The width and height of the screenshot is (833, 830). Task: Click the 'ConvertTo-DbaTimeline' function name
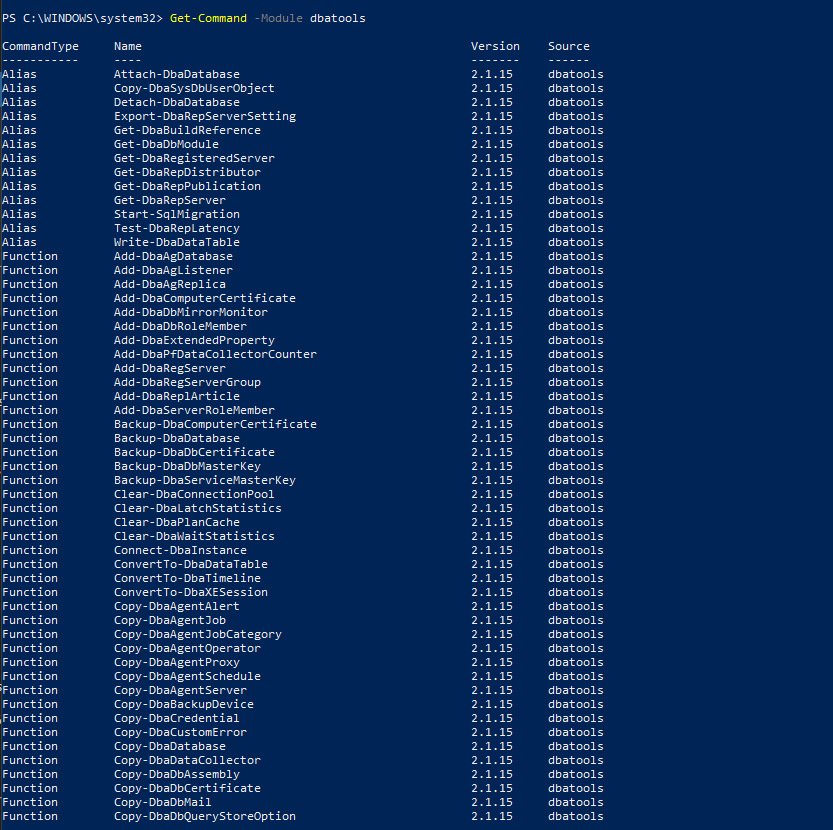coord(188,578)
